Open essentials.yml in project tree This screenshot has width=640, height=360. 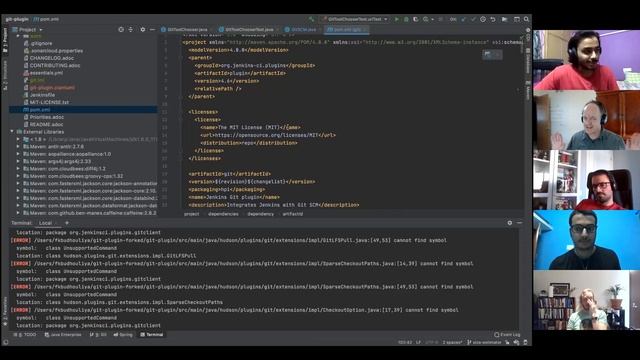[x=43, y=73]
